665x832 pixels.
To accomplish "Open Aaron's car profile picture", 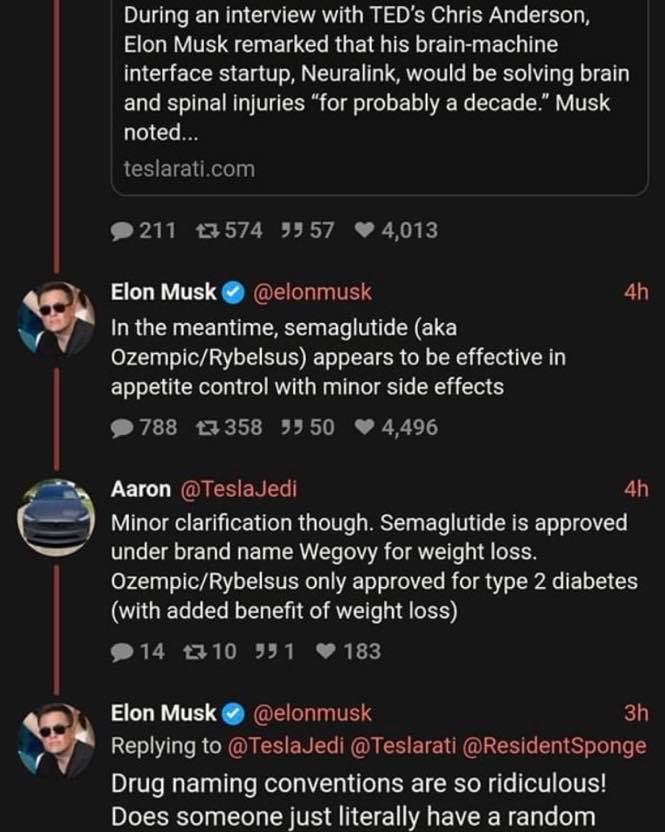I will point(56,517).
